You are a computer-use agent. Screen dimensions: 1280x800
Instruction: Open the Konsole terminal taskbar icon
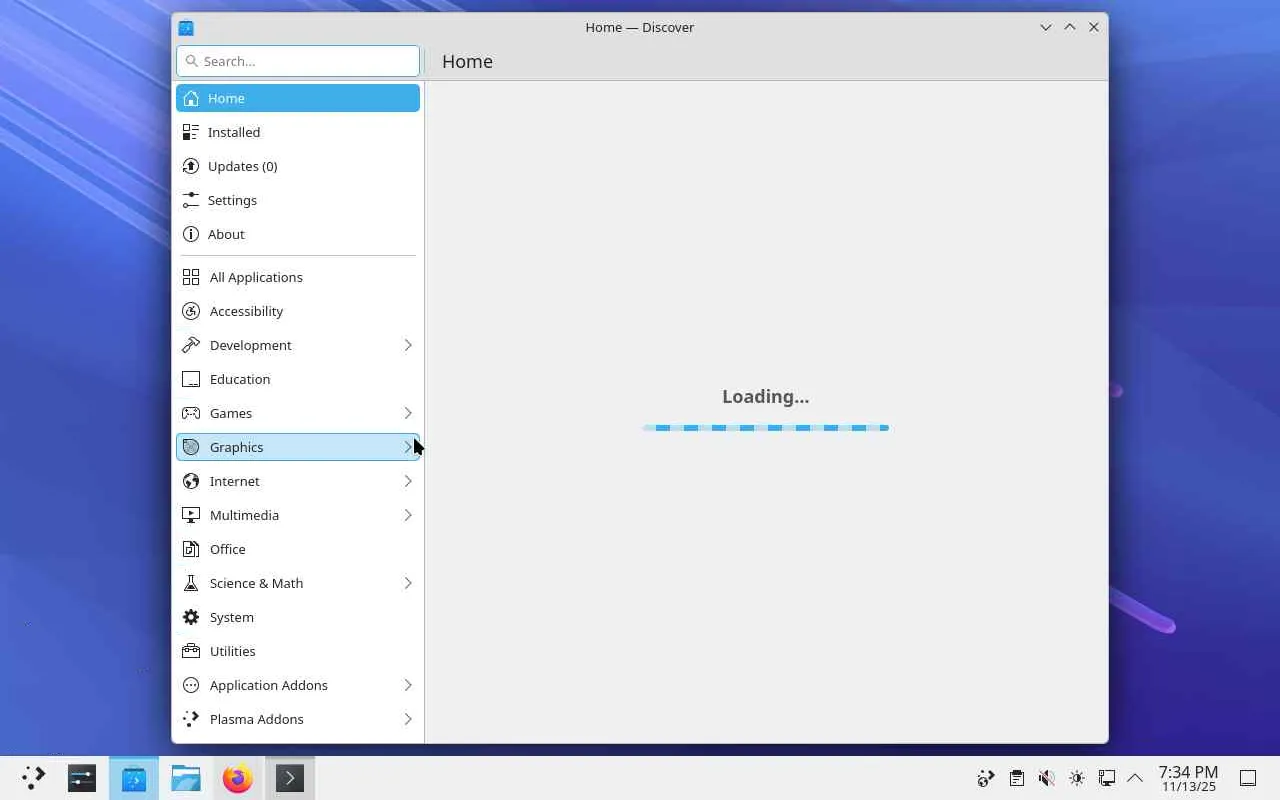pyautogui.click(x=290, y=778)
